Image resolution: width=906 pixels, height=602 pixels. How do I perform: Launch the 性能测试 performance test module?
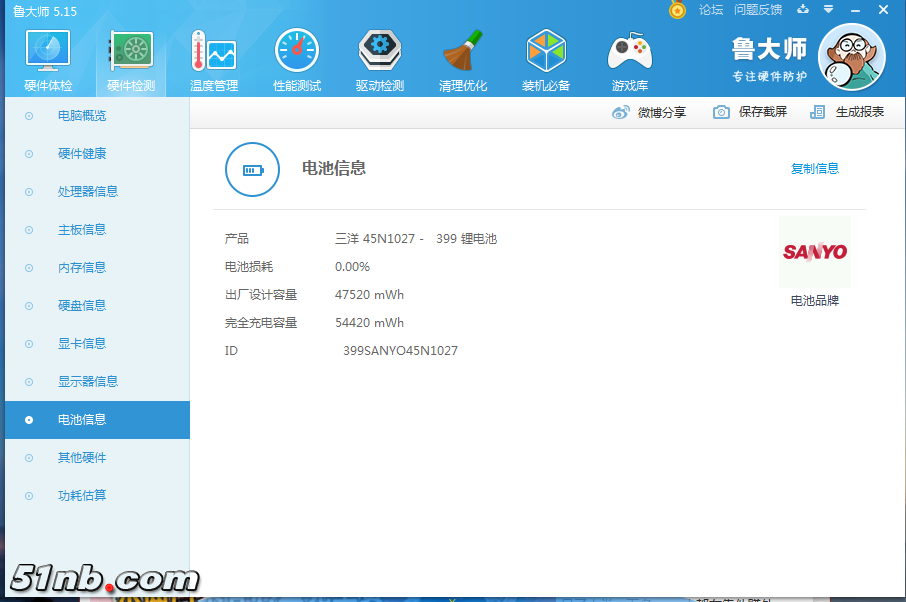click(297, 60)
